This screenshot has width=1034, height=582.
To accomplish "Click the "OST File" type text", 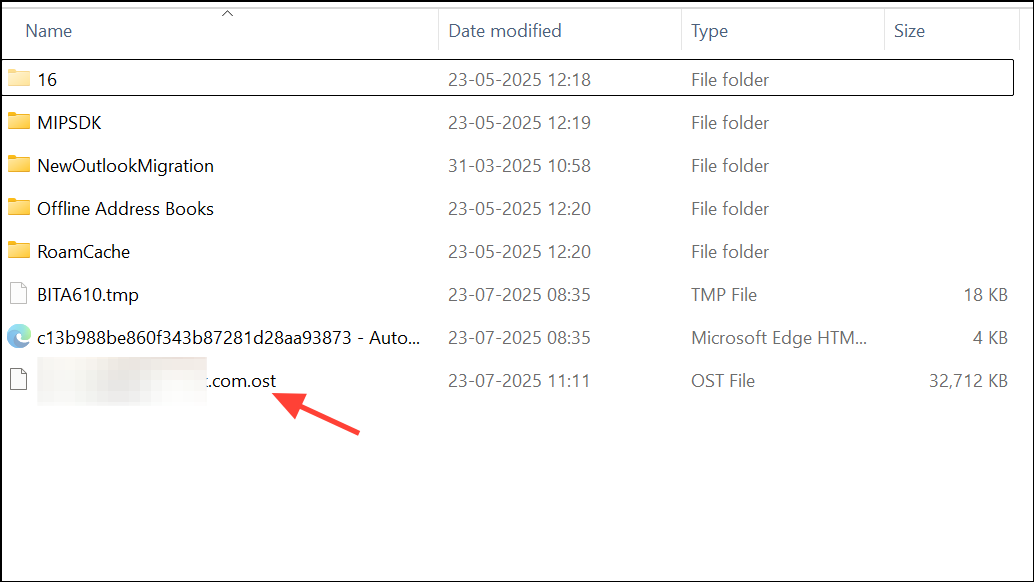I will 723,381.
